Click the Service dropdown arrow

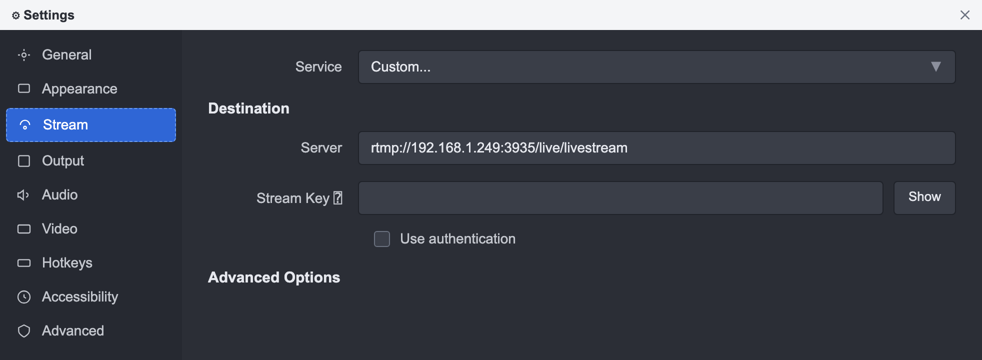(936, 66)
